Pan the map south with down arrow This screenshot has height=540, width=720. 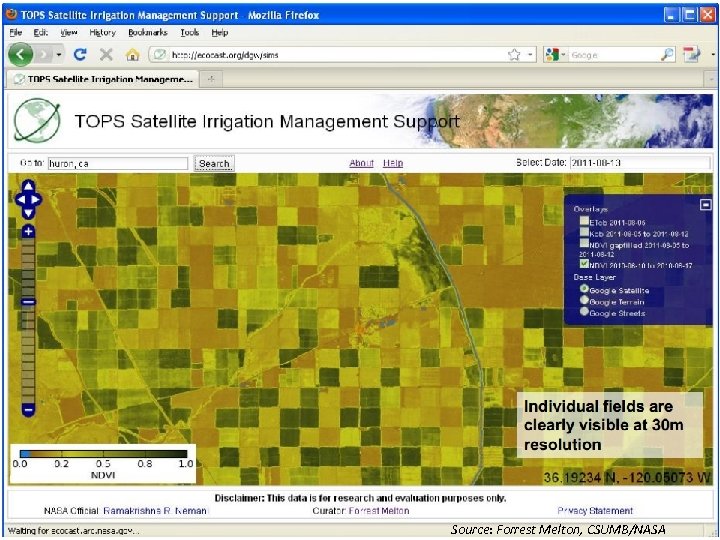pos(28,213)
